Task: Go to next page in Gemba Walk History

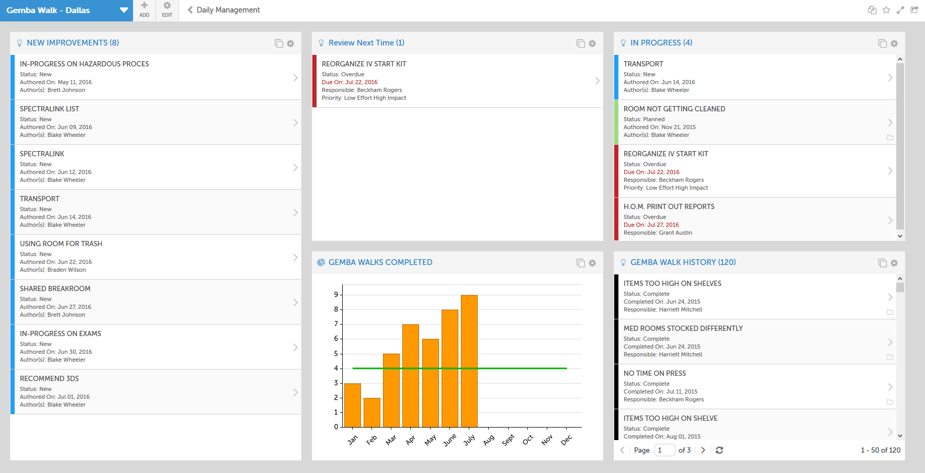Action: pos(703,450)
